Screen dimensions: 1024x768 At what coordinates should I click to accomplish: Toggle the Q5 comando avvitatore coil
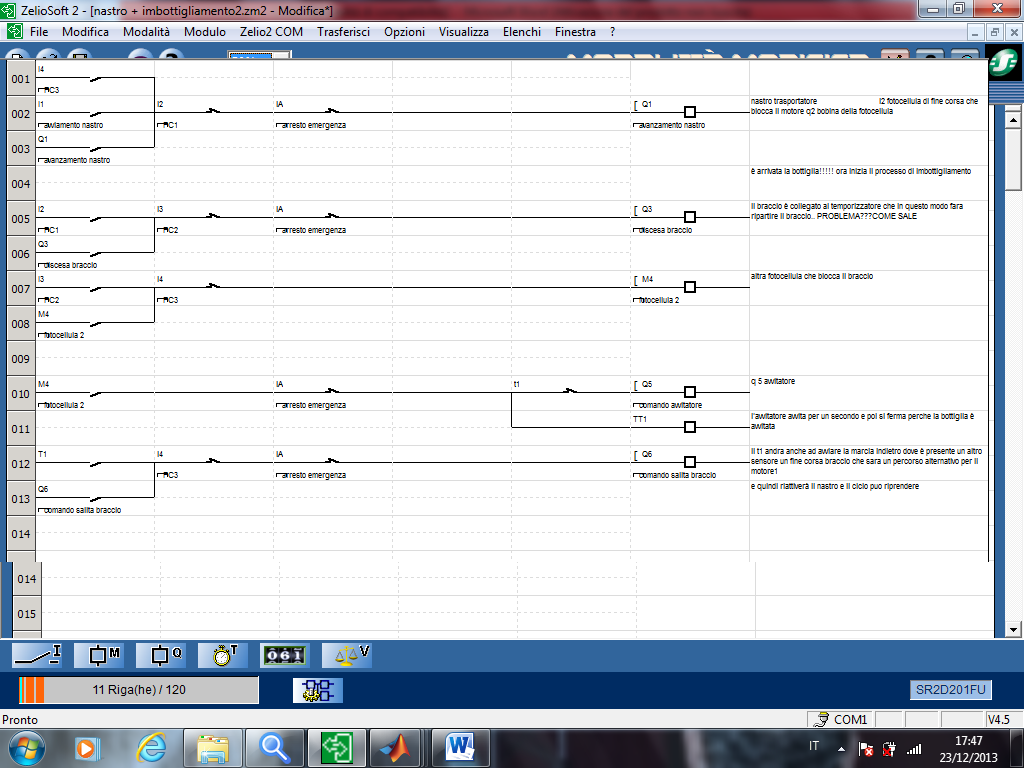pyautogui.click(x=689, y=392)
